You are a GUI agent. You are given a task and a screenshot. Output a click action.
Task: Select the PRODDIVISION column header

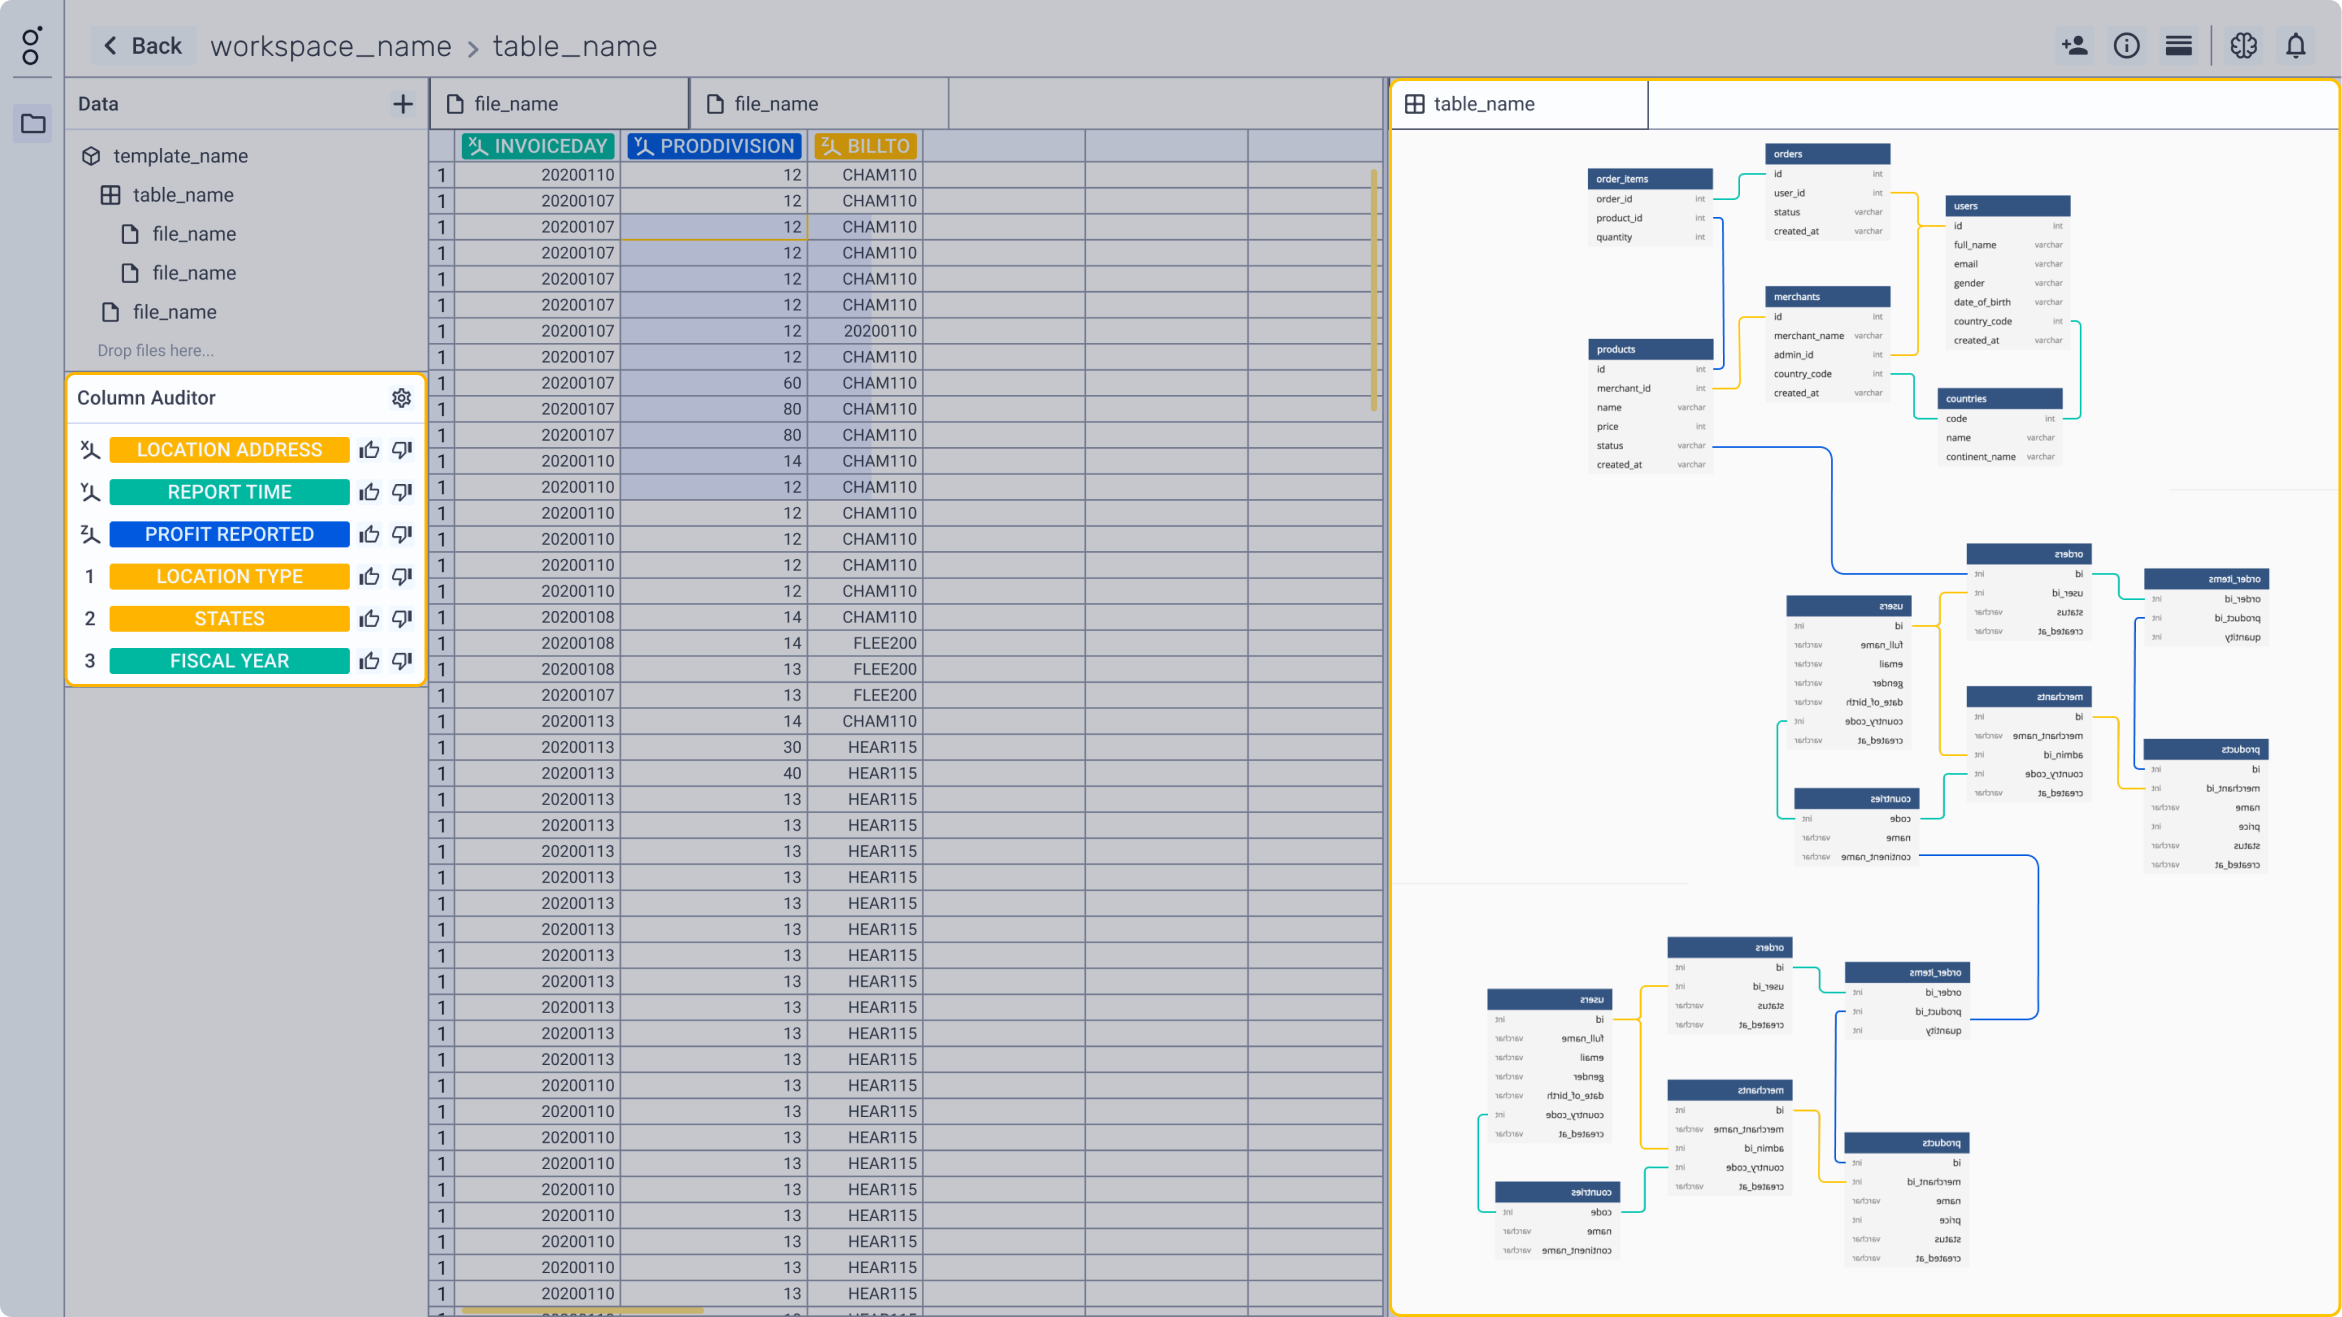[713, 146]
